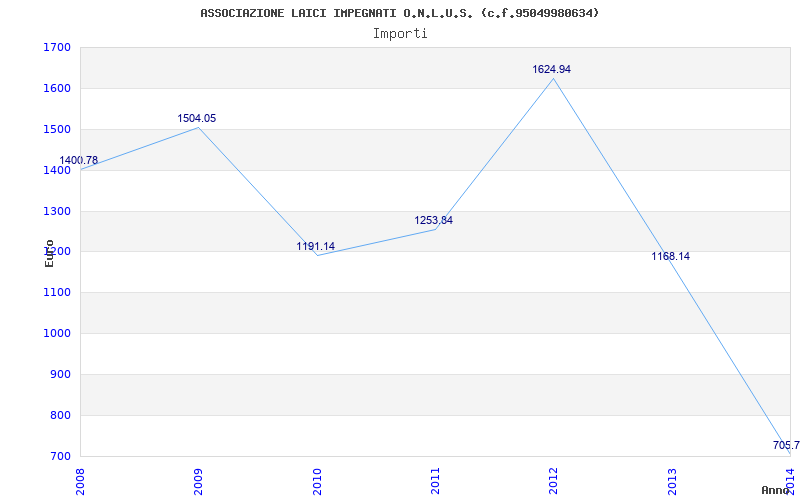Select the 1000 y-axis tick label
The width and height of the screenshot is (800, 500).
(57, 334)
